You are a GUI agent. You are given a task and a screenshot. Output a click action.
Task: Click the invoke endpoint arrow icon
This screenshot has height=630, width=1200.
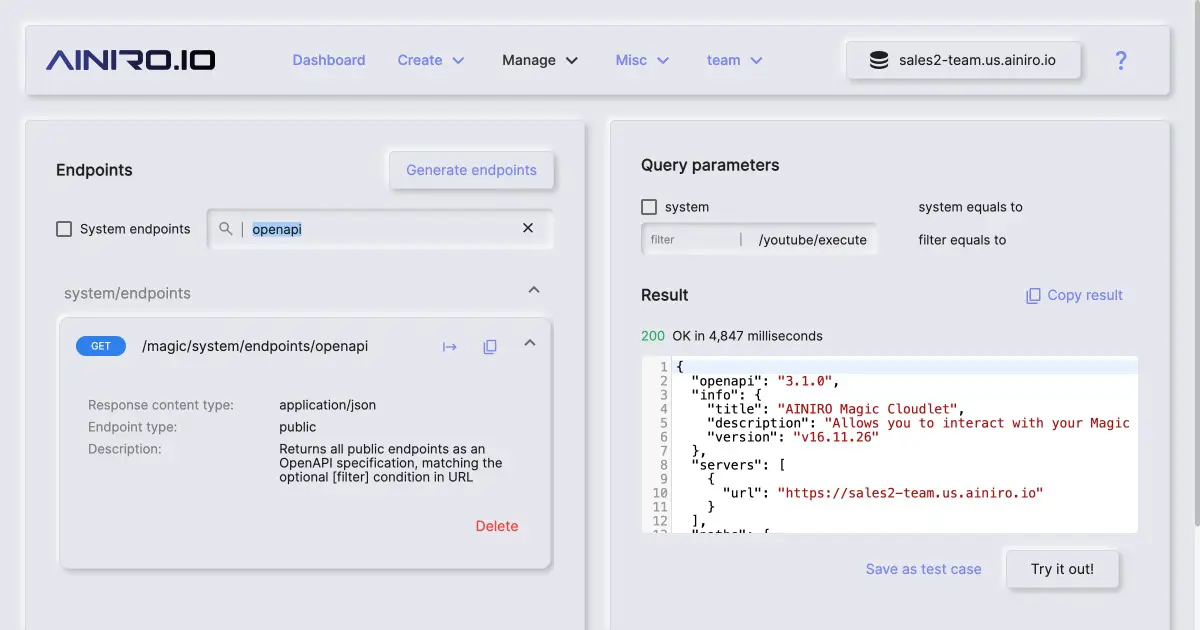(449, 346)
